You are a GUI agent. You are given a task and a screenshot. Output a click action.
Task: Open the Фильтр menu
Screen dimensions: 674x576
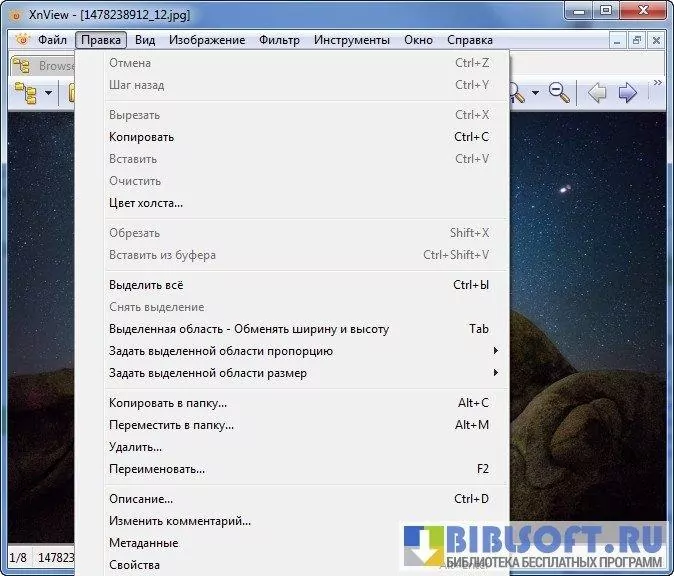point(279,40)
